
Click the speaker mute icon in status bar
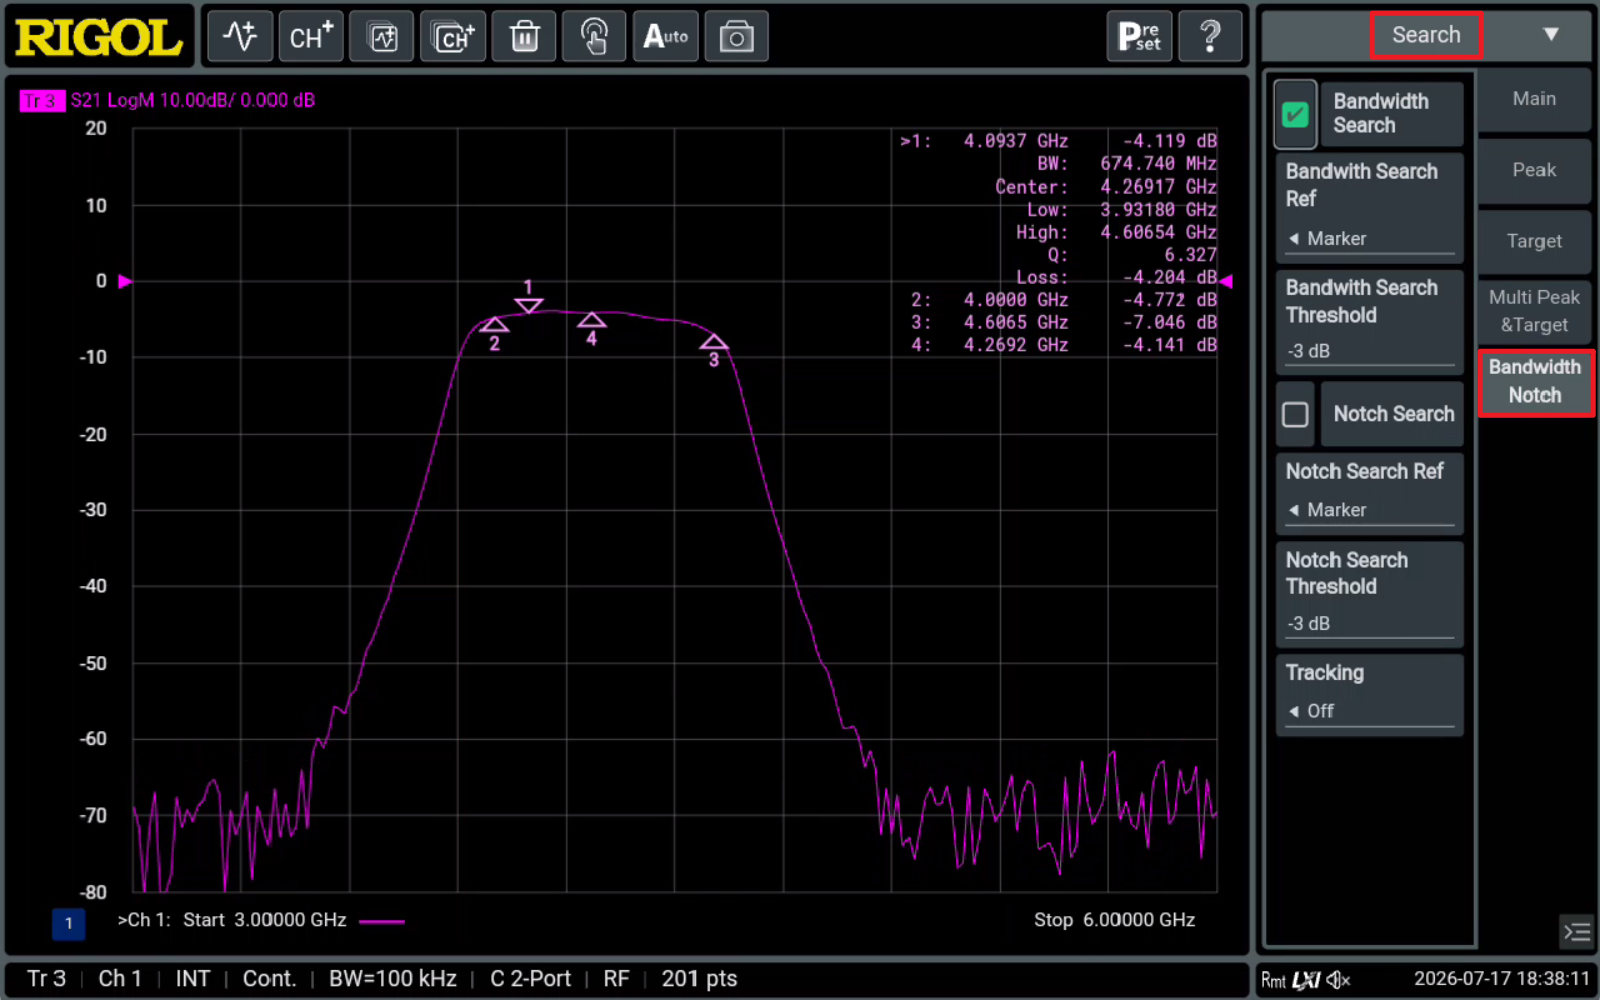(x=1339, y=980)
